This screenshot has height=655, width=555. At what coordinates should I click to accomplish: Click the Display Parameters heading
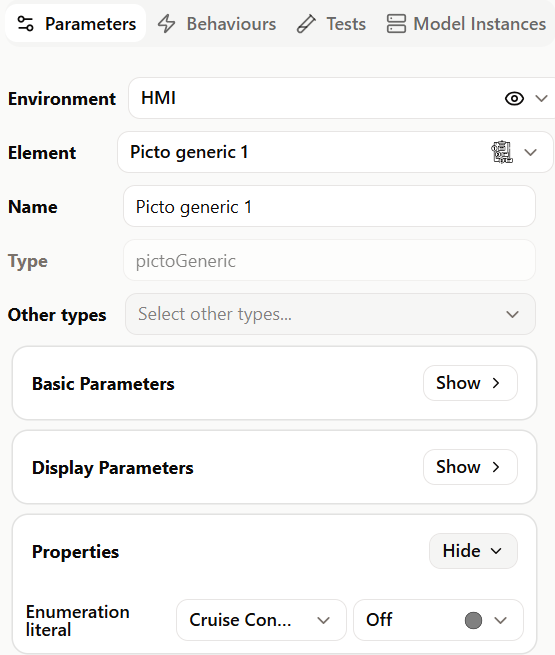113,468
